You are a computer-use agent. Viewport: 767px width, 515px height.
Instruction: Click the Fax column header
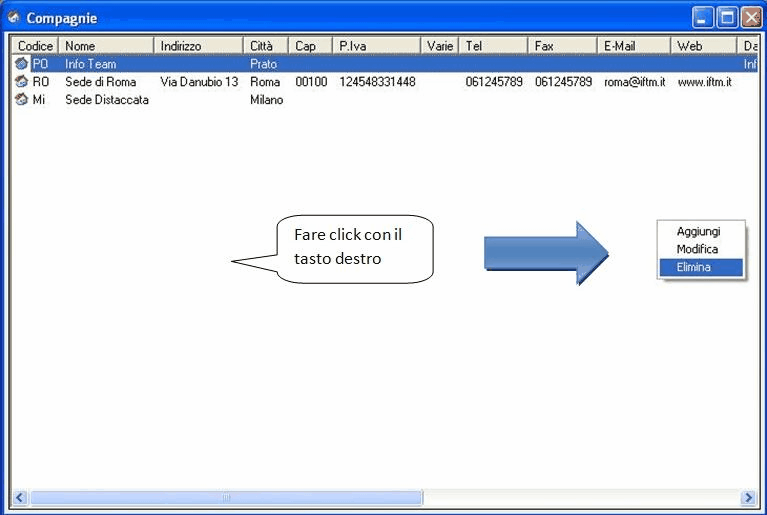point(563,46)
